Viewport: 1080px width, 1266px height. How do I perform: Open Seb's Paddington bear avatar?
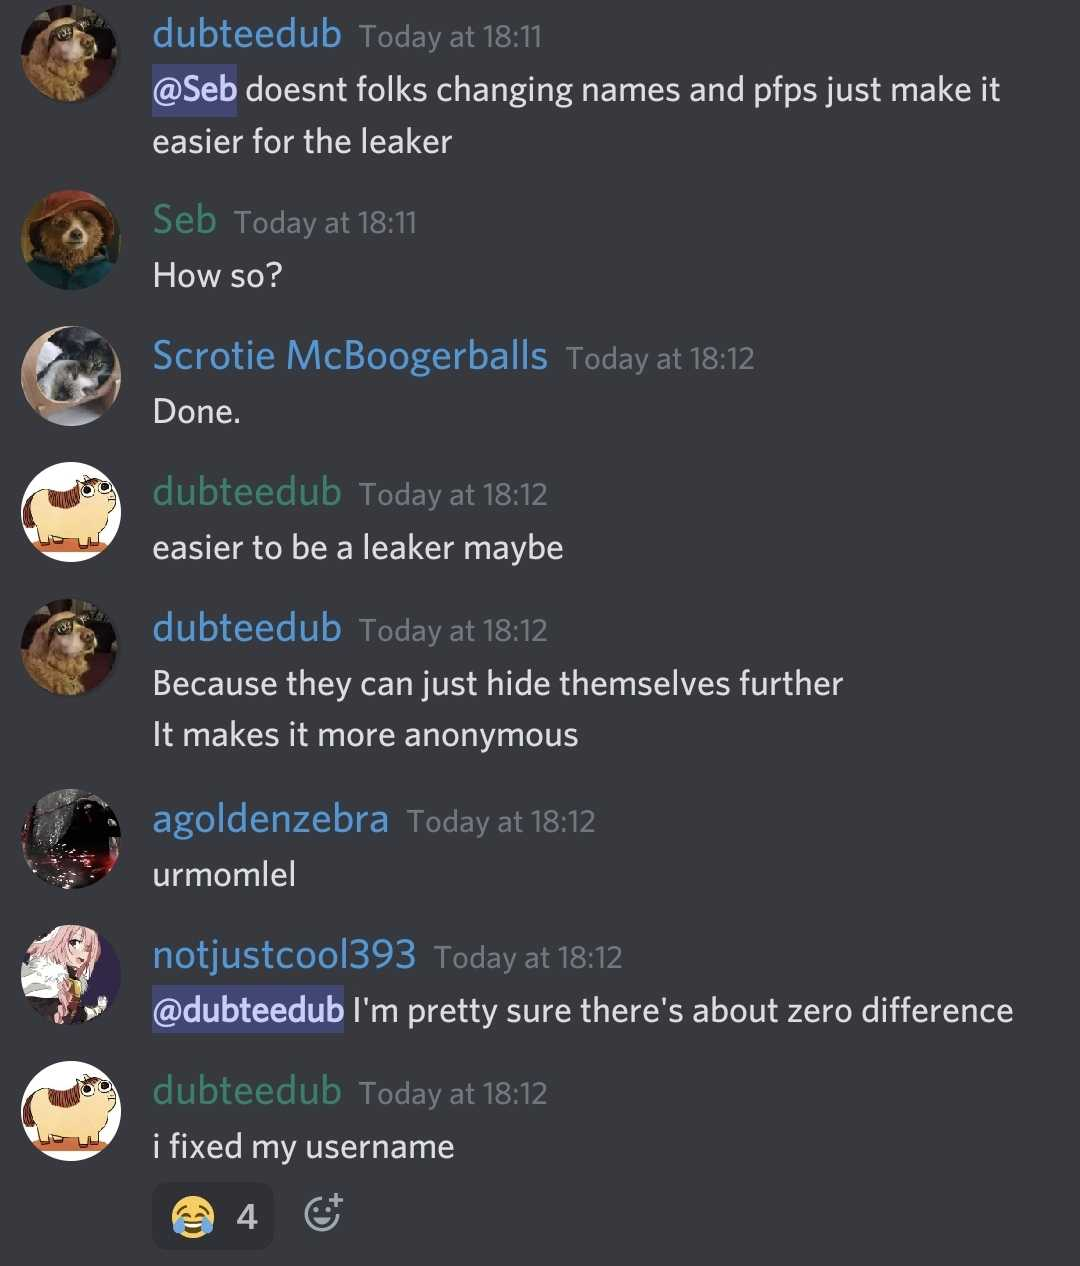tap(71, 240)
